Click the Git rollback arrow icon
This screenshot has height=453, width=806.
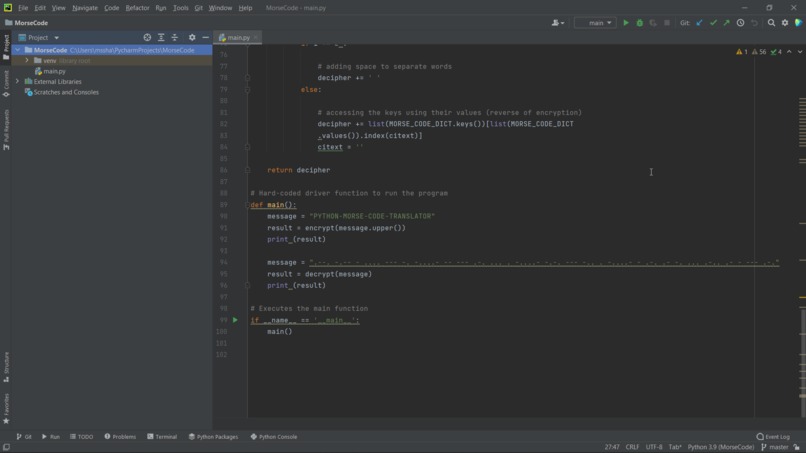[754, 23]
